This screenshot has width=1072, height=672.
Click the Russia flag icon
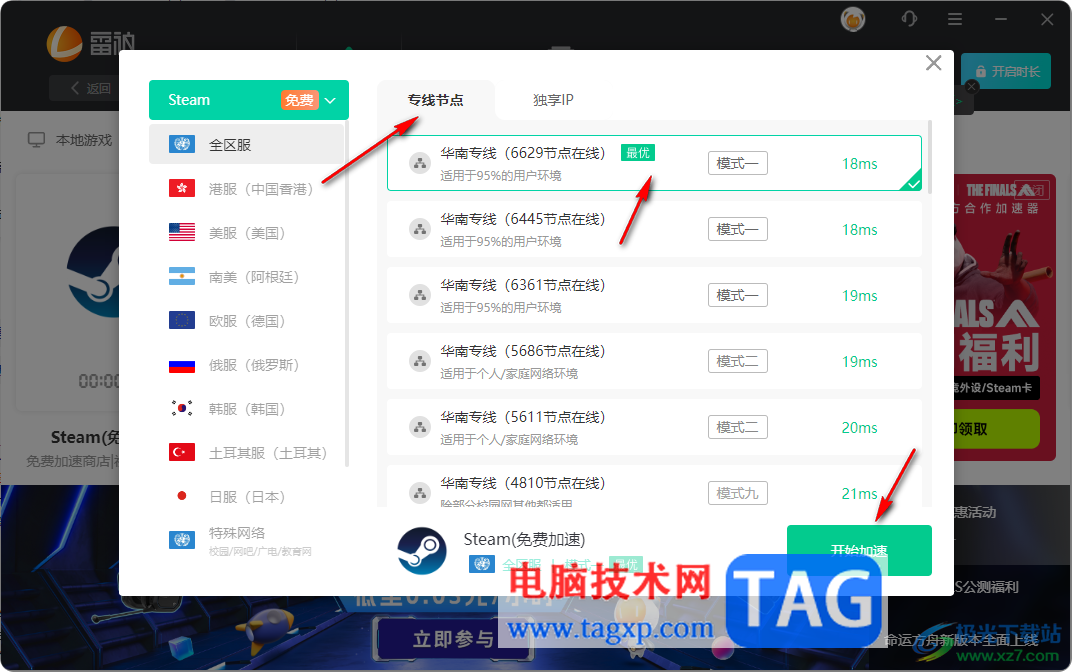pyautogui.click(x=182, y=364)
